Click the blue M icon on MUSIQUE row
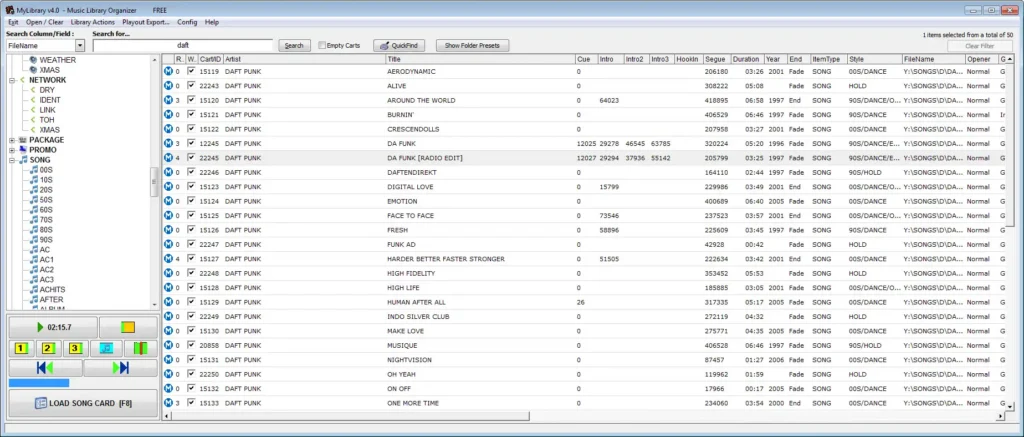The image size is (1024, 437). pos(168,345)
